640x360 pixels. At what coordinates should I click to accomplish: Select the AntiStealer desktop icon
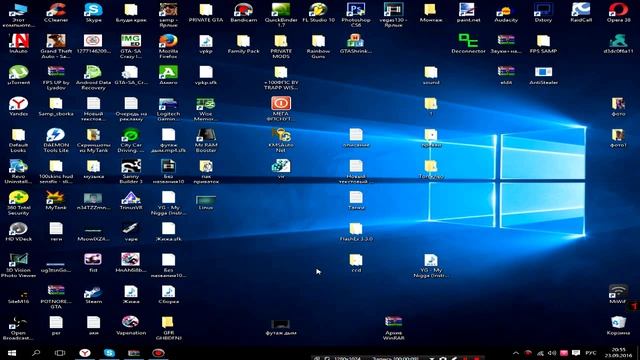543,75
